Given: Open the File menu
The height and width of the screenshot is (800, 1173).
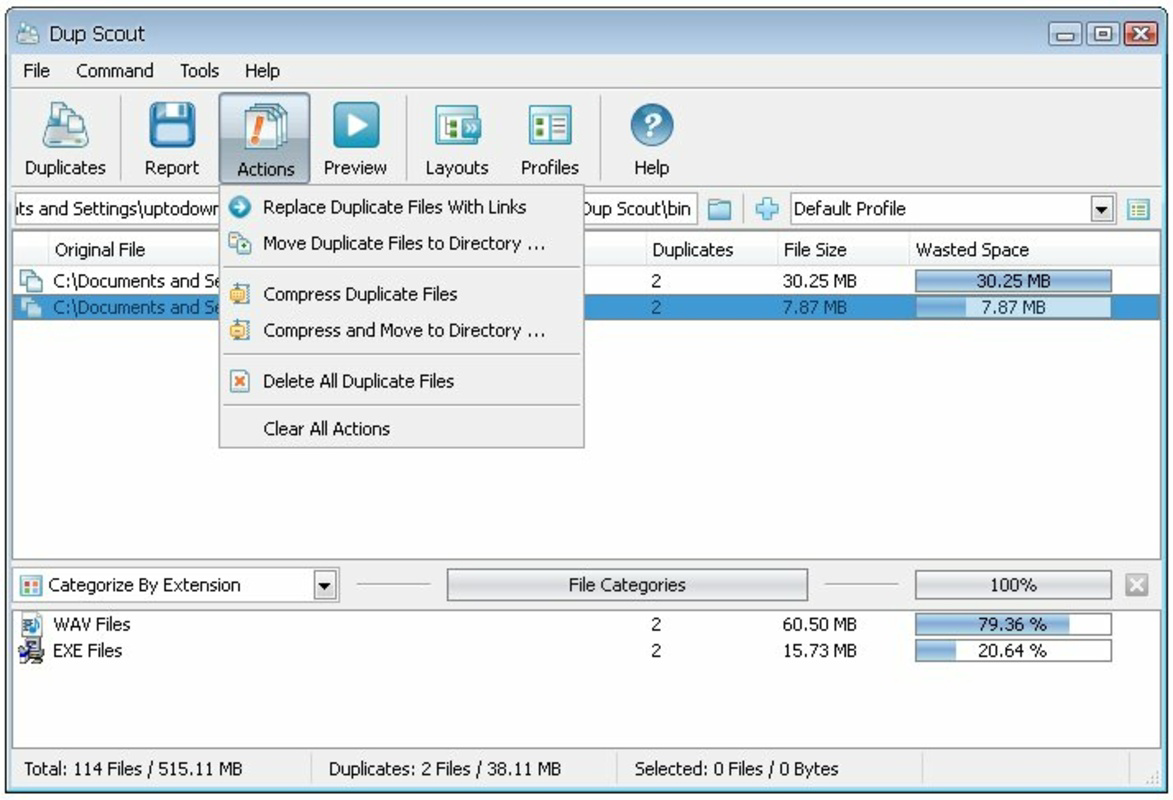Looking at the screenshot, I should pos(37,70).
